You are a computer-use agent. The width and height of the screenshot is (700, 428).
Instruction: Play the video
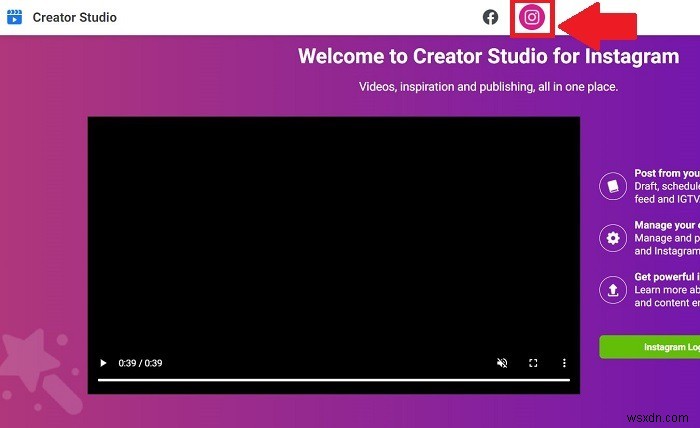[x=103, y=363]
